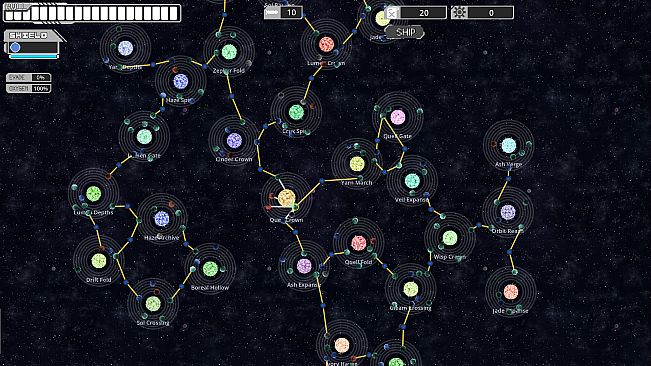Jump to the Cinder Crown system
Viewport: 651px width, 366px height.
click(x=234, y=140)
